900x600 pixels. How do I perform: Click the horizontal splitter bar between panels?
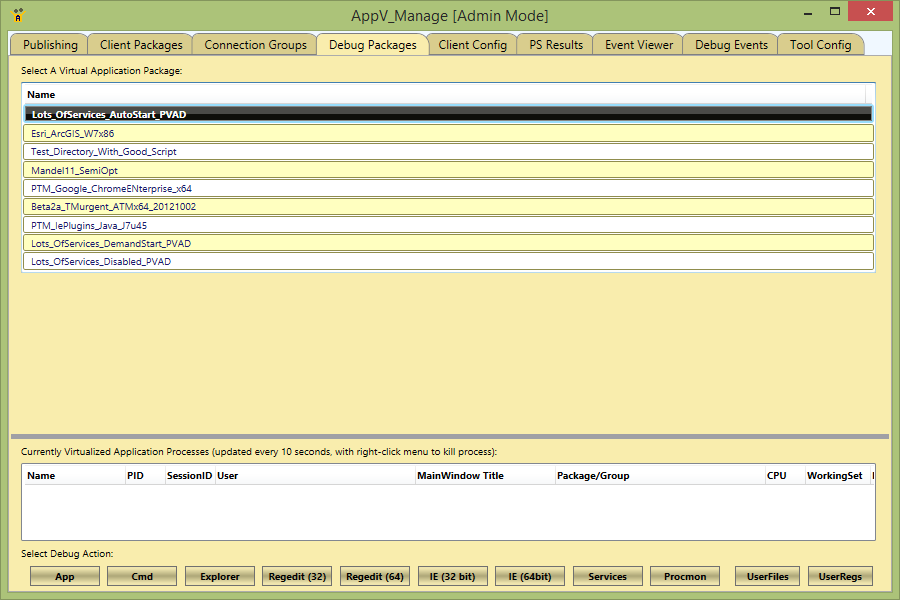coord(449,436)
